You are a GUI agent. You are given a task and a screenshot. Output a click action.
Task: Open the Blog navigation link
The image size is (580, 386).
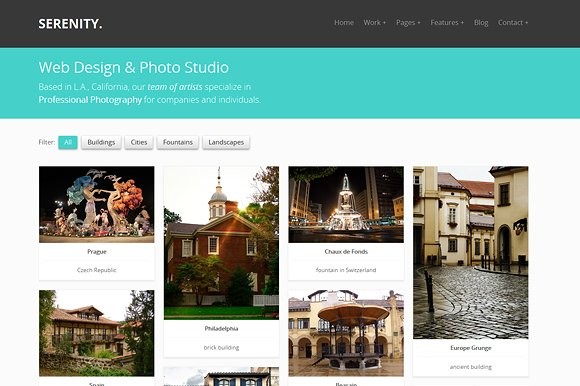click(481, 23)
